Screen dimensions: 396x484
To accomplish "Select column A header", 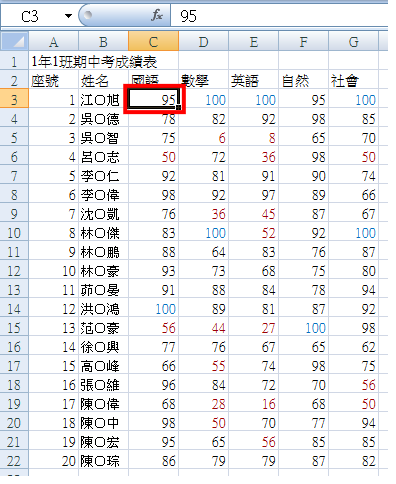I will click(x=54, y=41).
